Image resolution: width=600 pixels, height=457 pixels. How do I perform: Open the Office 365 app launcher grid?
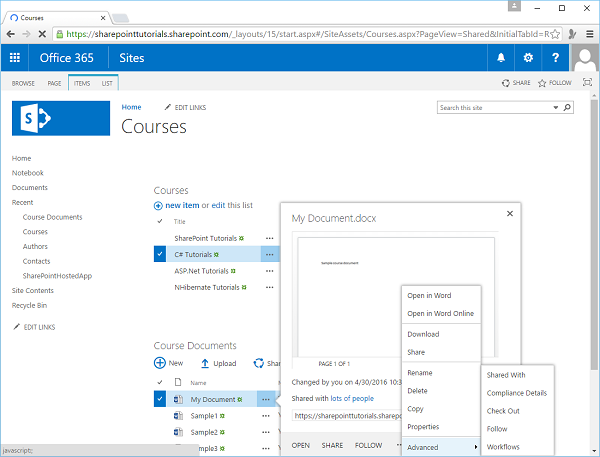[14, 57]
